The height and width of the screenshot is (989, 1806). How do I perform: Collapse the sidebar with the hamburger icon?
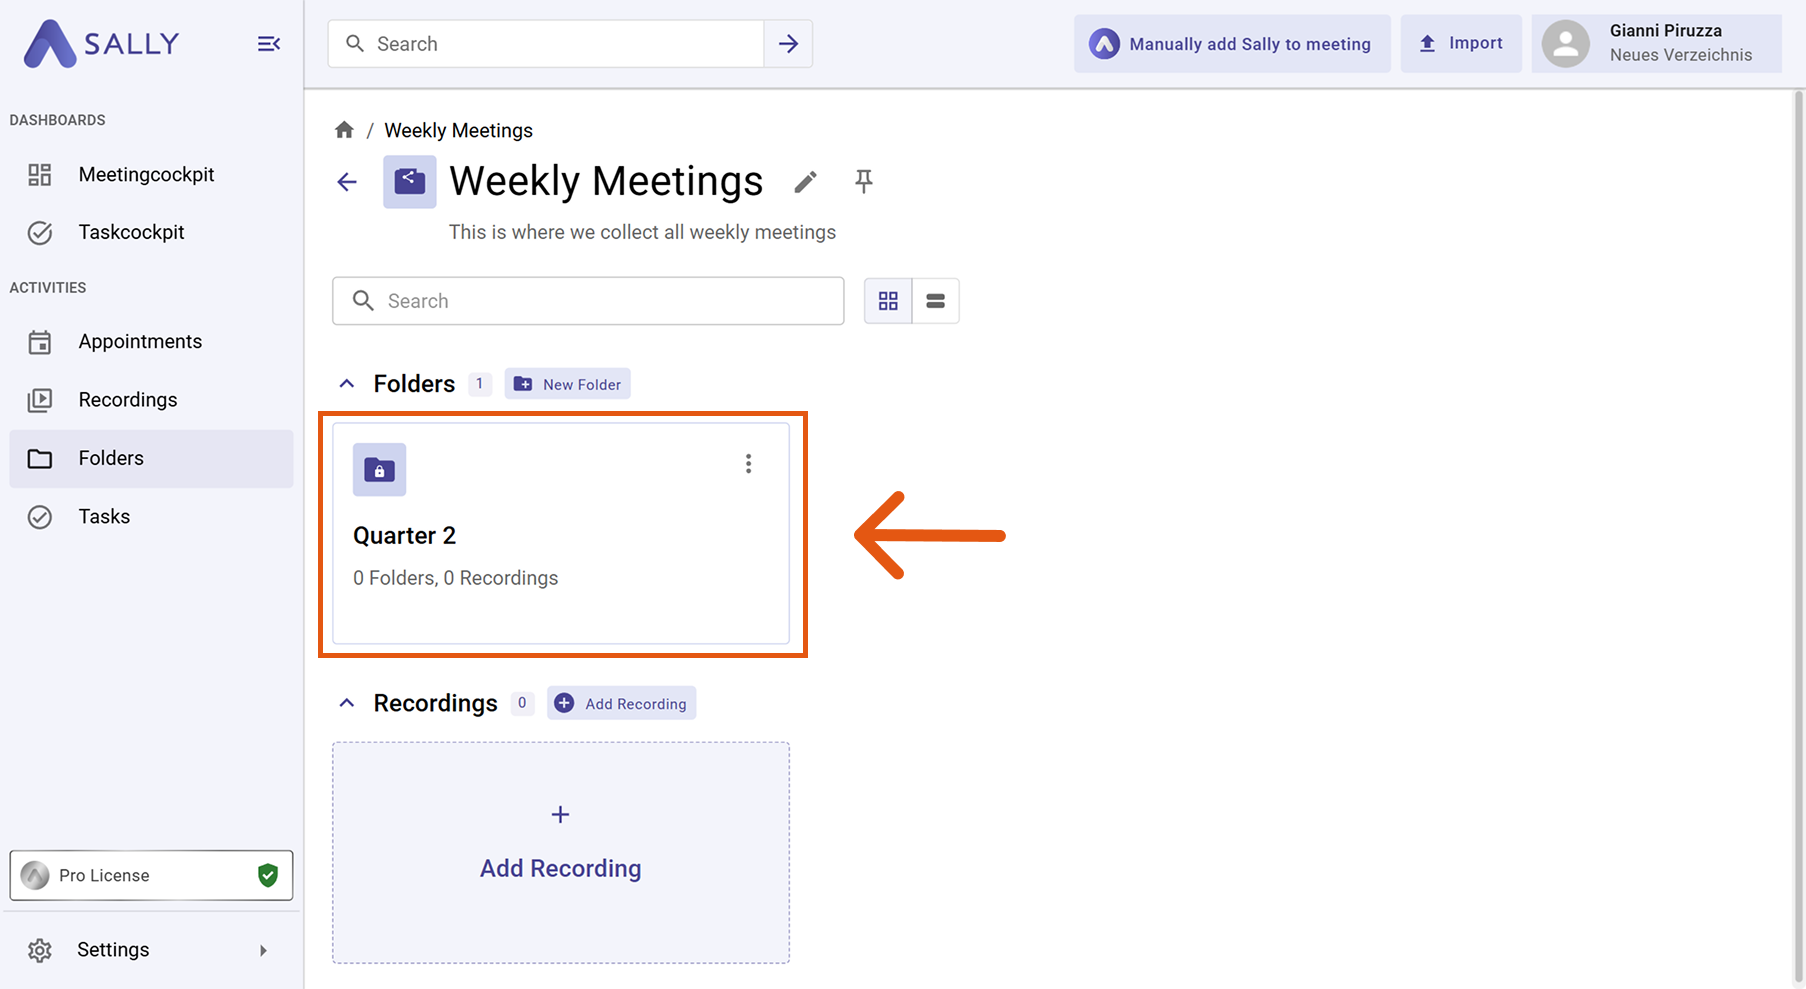(268, 44)
